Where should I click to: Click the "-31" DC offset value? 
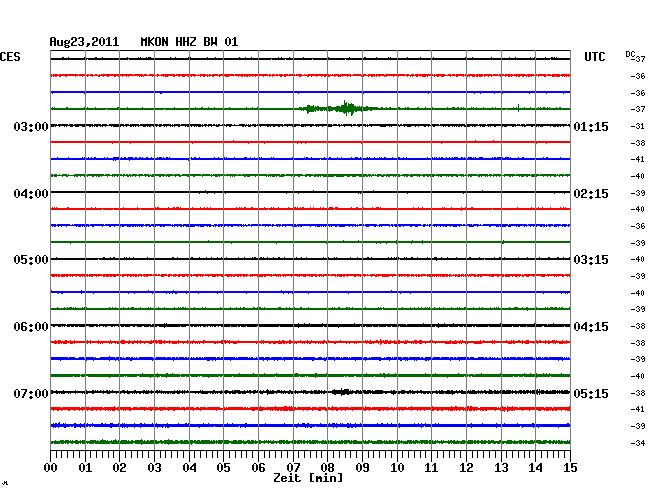click(x=638, y=126)
